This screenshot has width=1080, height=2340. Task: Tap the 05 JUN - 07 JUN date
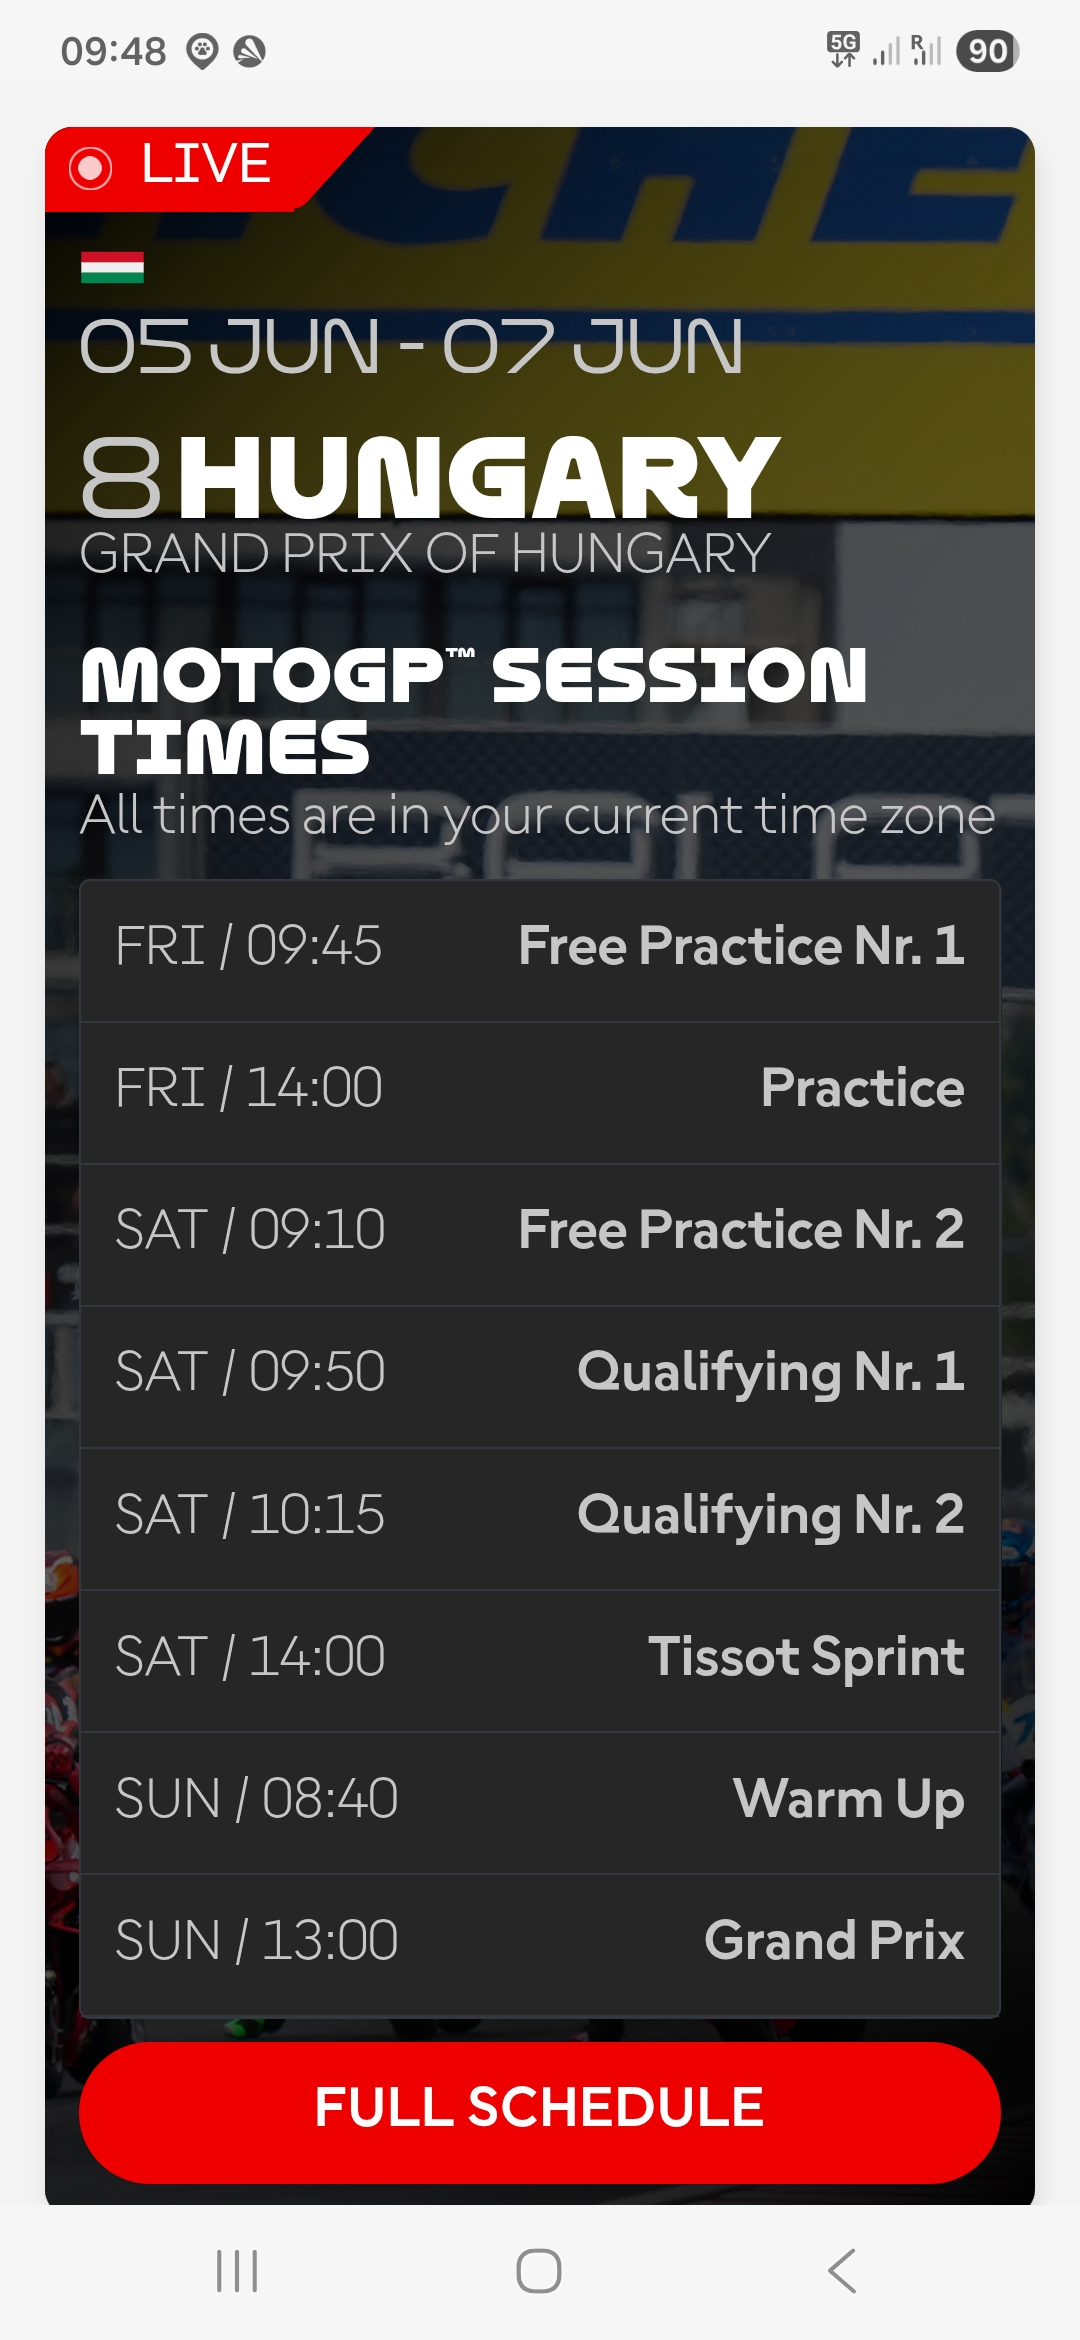(411, 347)
